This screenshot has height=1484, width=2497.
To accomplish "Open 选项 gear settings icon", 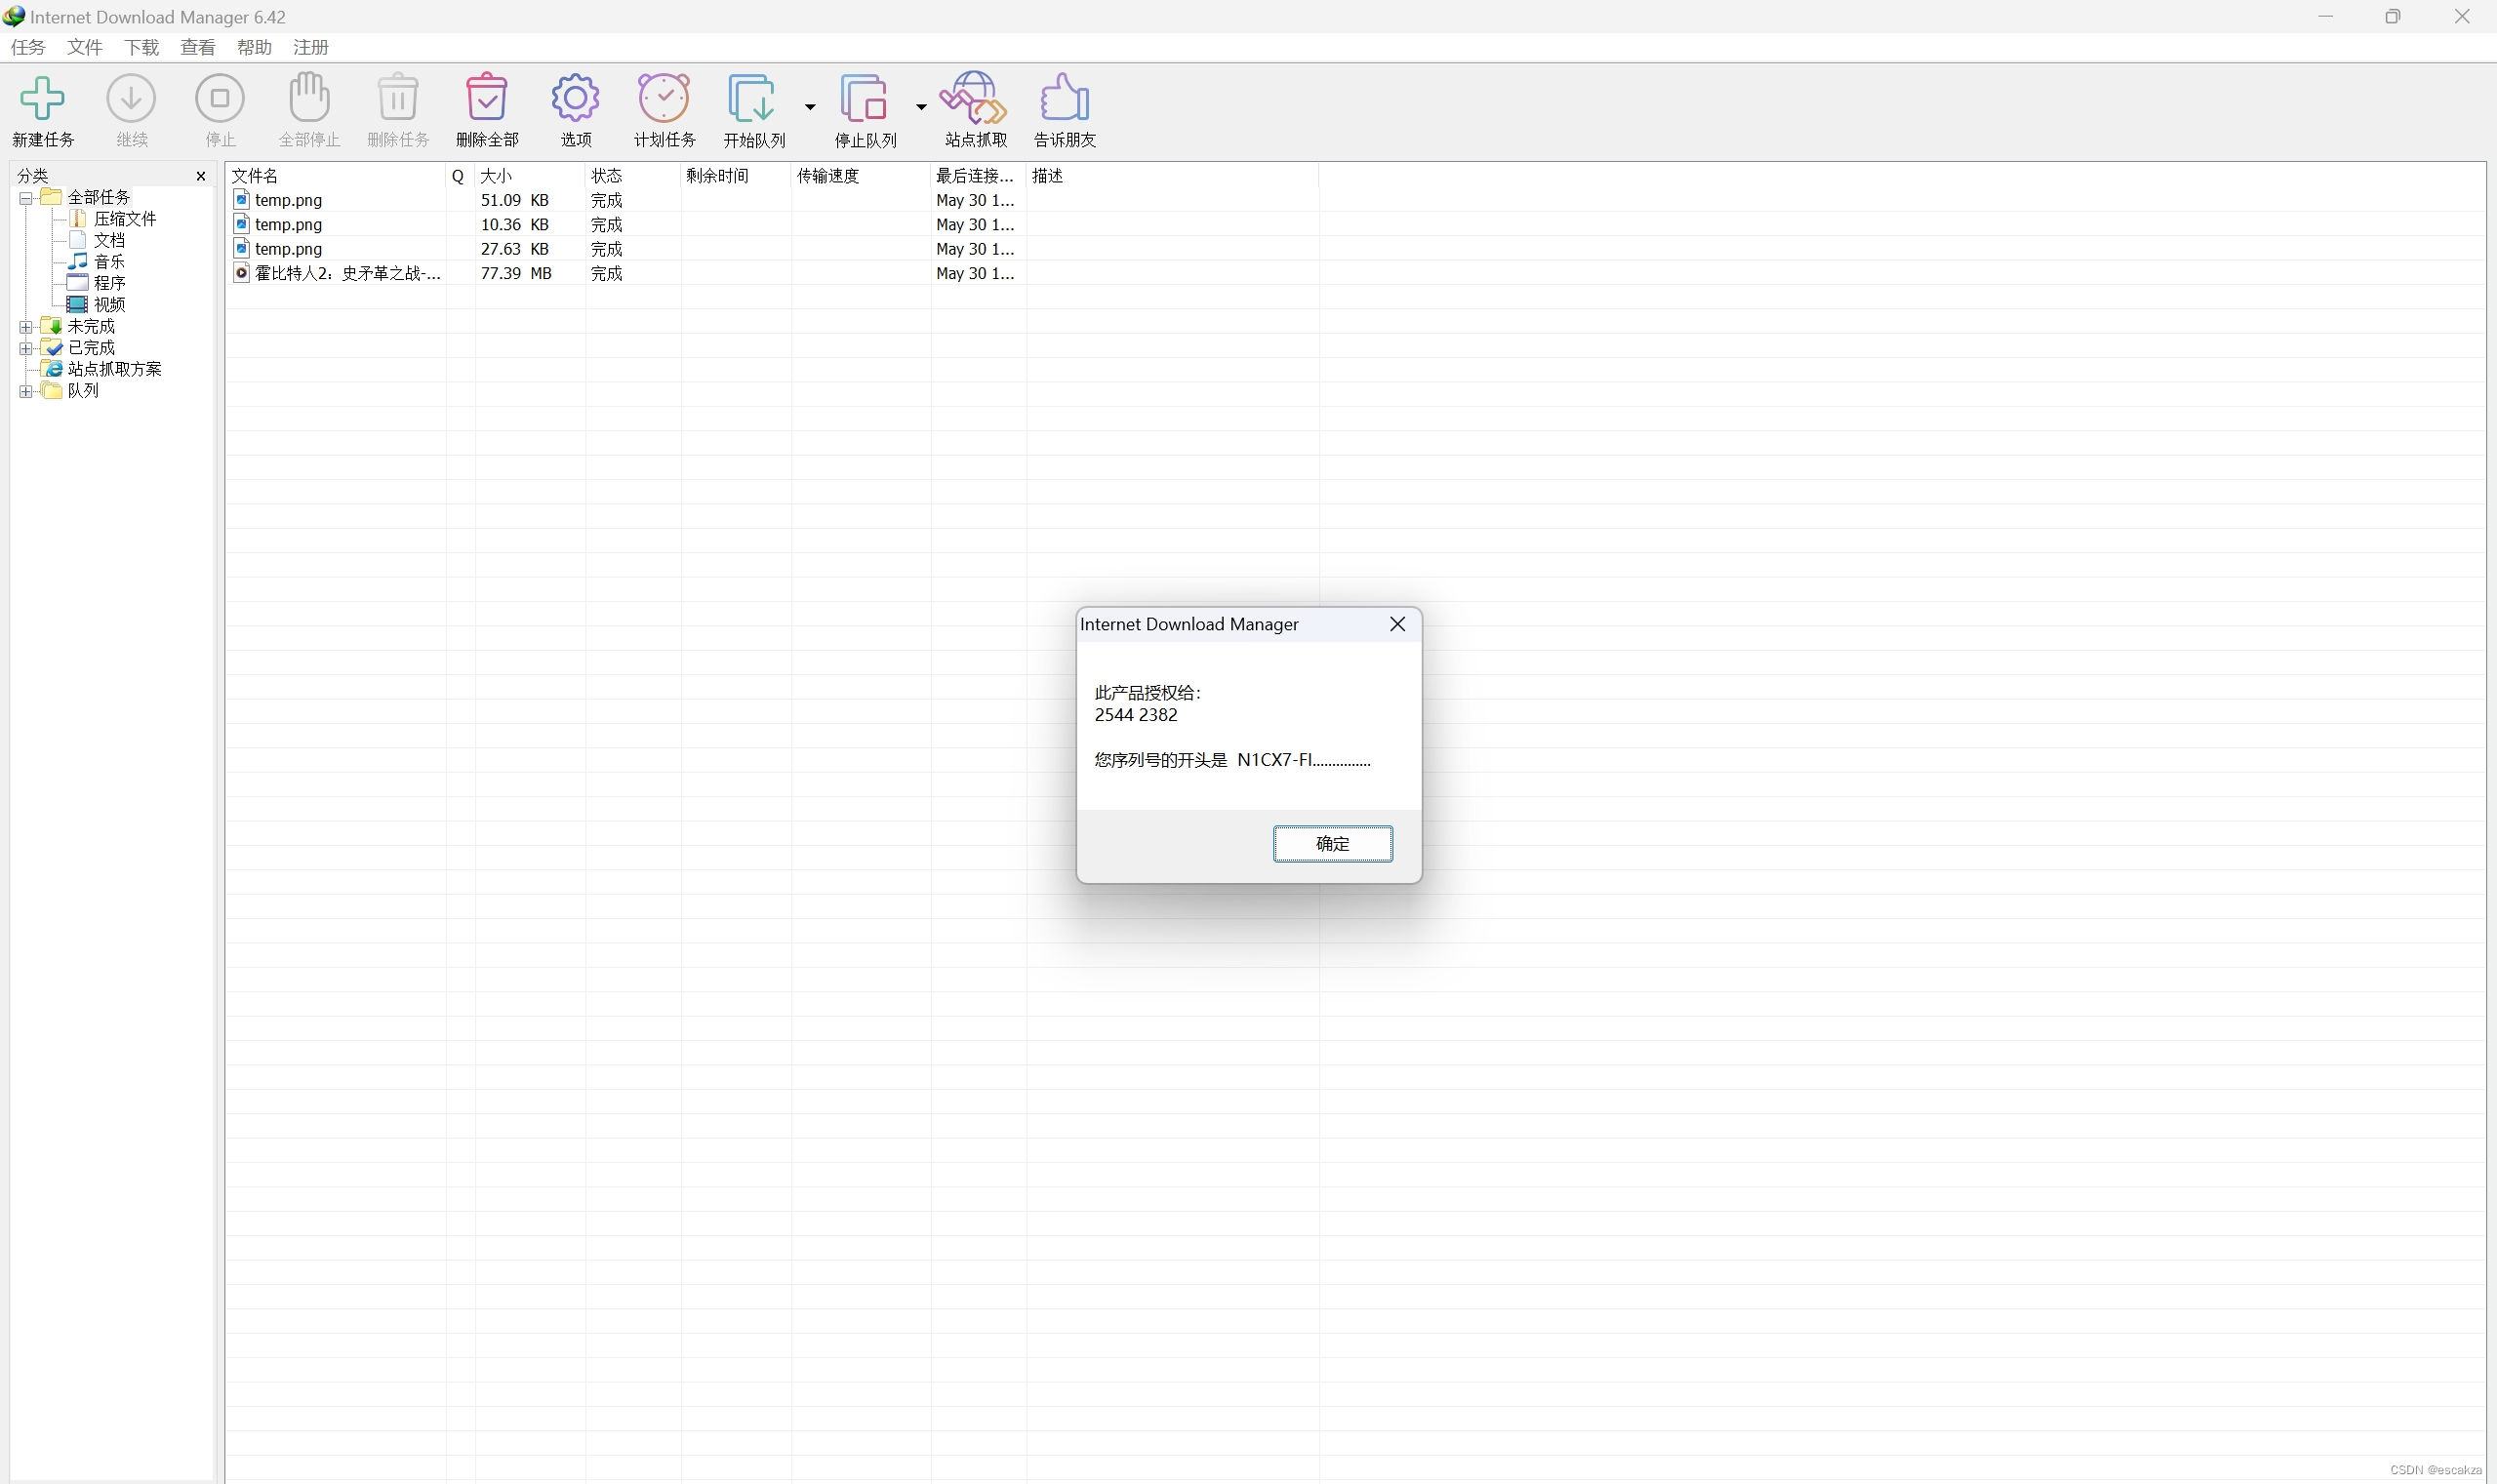I will [575, 98].
